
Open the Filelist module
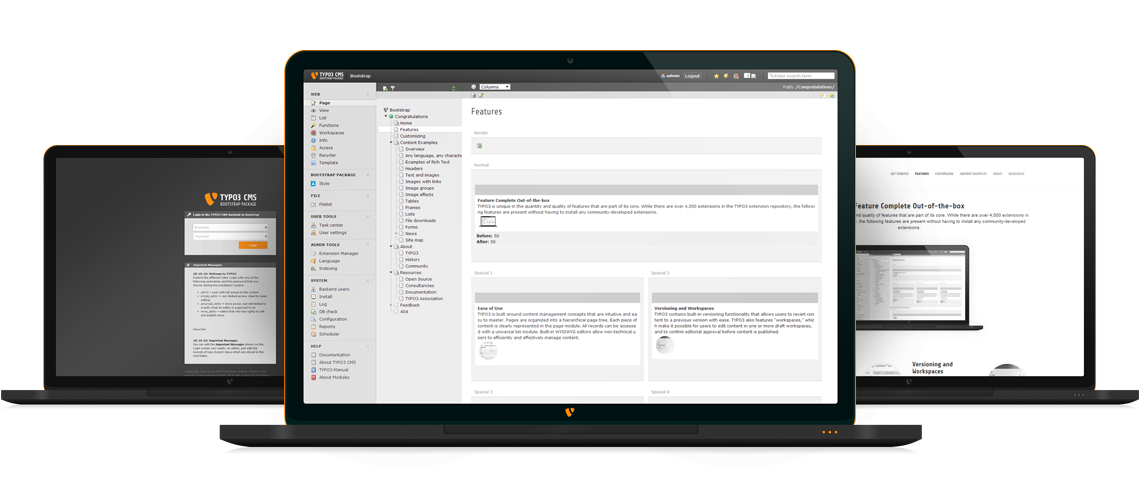(325, 204)
